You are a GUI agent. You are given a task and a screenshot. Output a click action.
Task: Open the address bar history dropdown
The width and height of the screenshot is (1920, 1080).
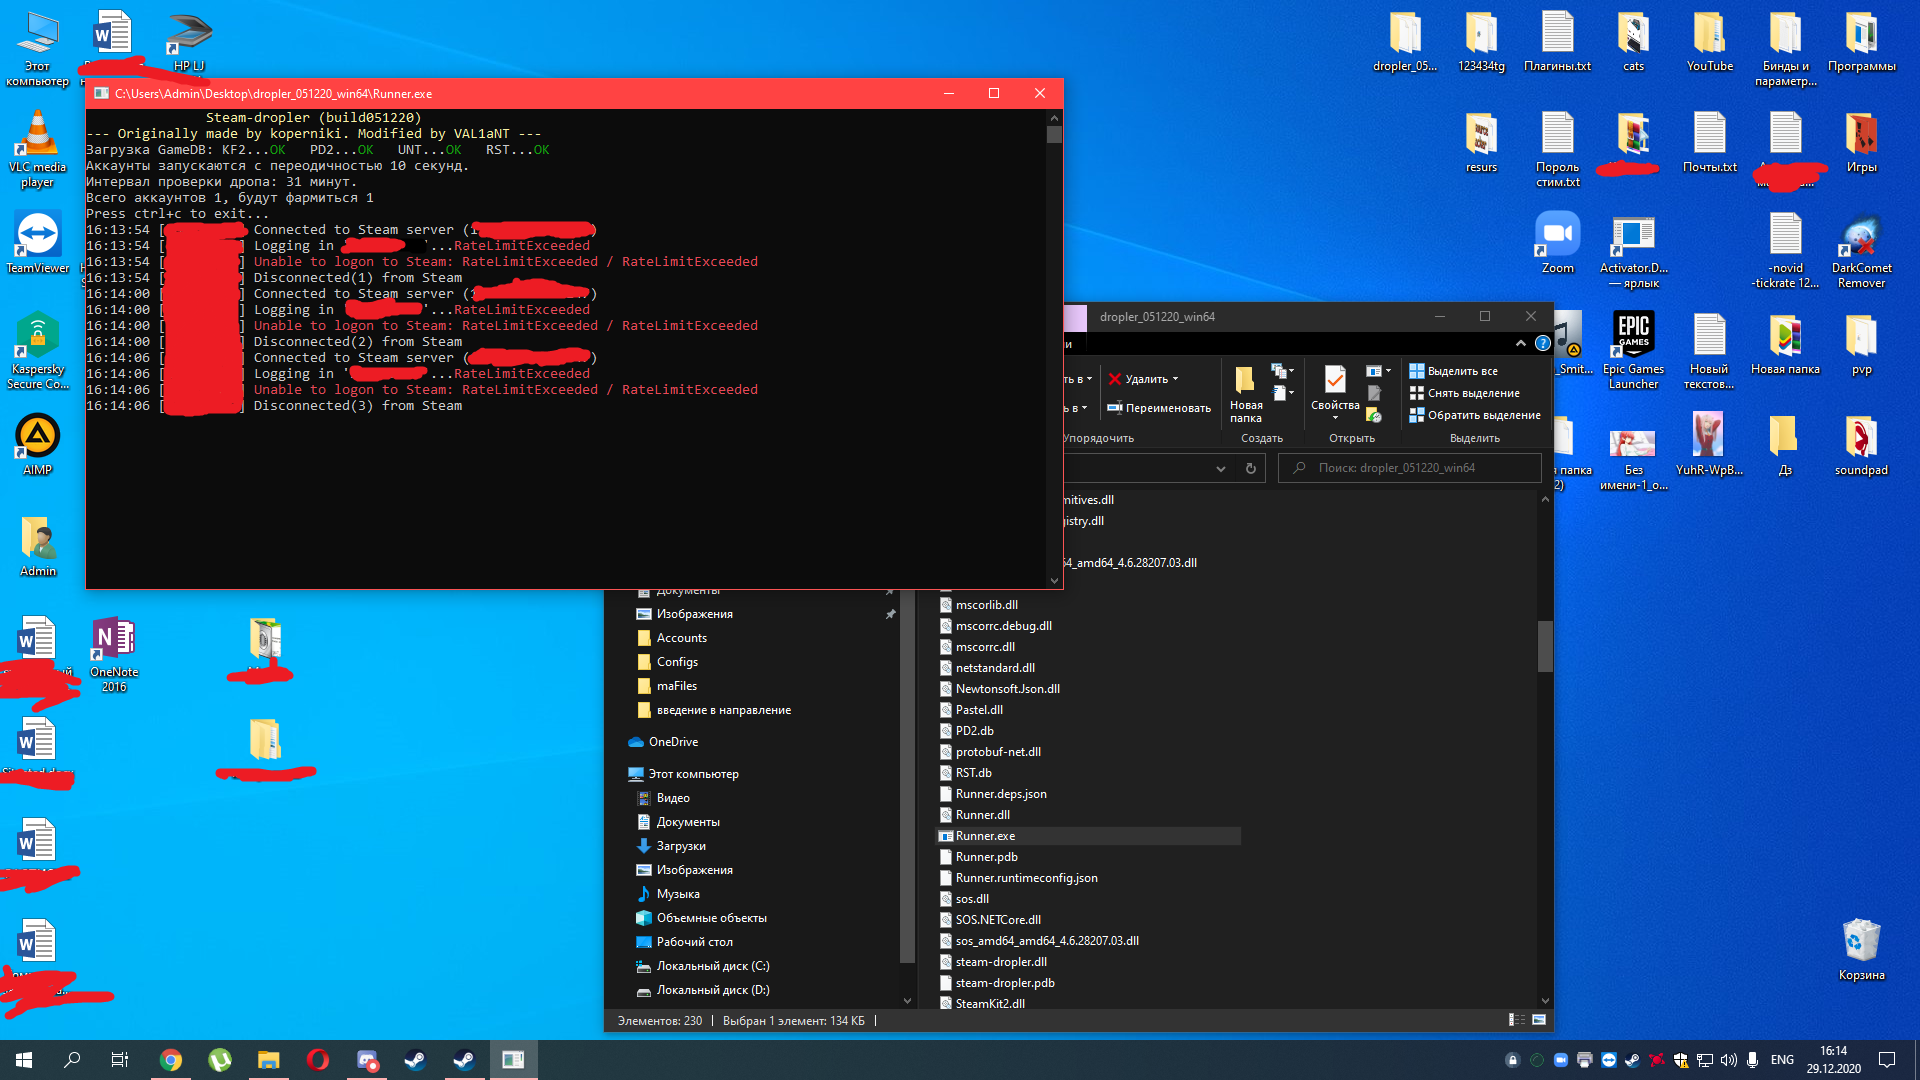pyautogui.click(x=1220, y=468)
